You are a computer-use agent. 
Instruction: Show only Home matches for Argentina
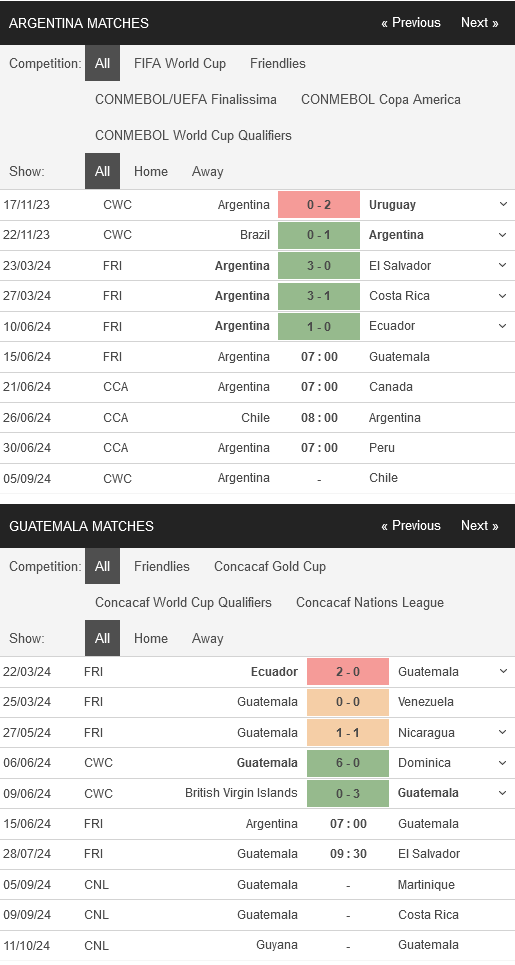click(x=151, y=171)
